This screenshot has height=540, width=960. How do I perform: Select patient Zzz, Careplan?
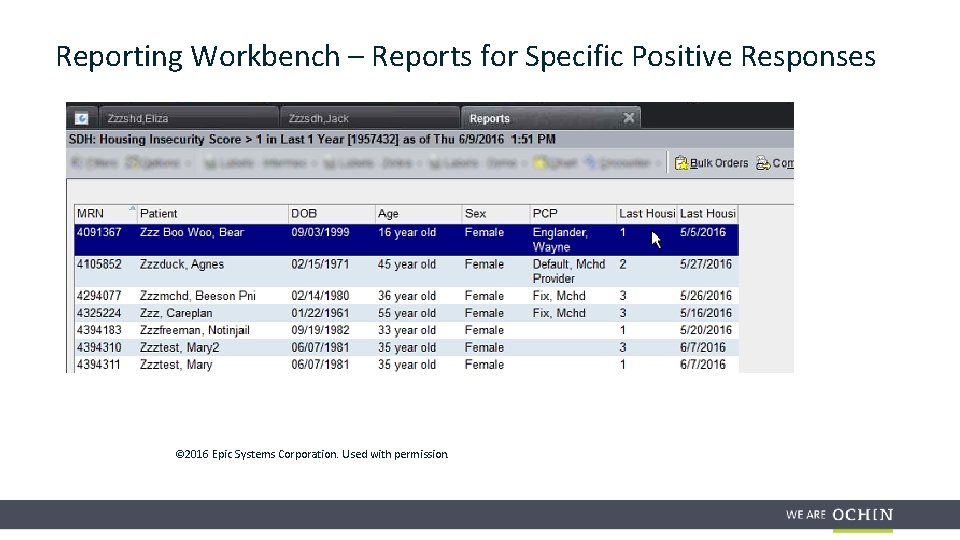click(x=176, y=313)
